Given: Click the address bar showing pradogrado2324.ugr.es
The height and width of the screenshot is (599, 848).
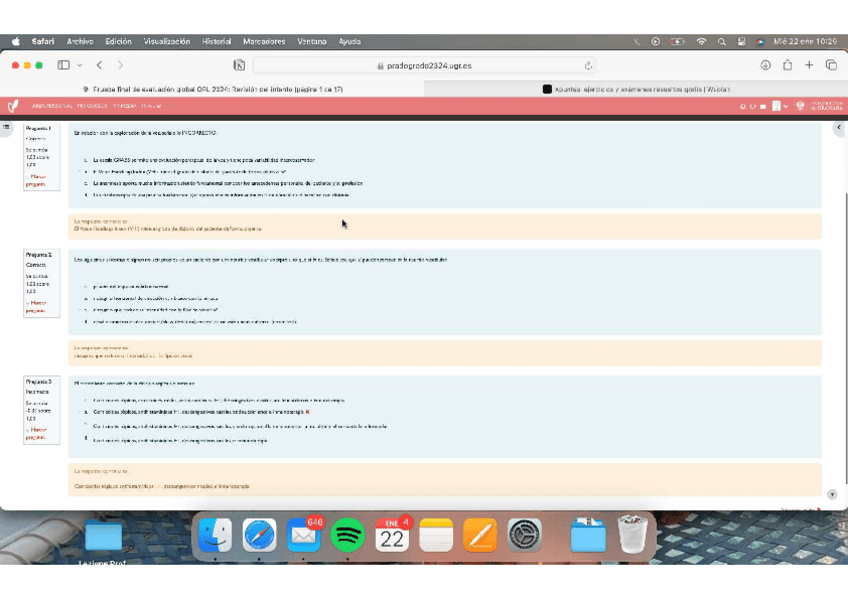Looking at the screenshot, I should point(425,65).
